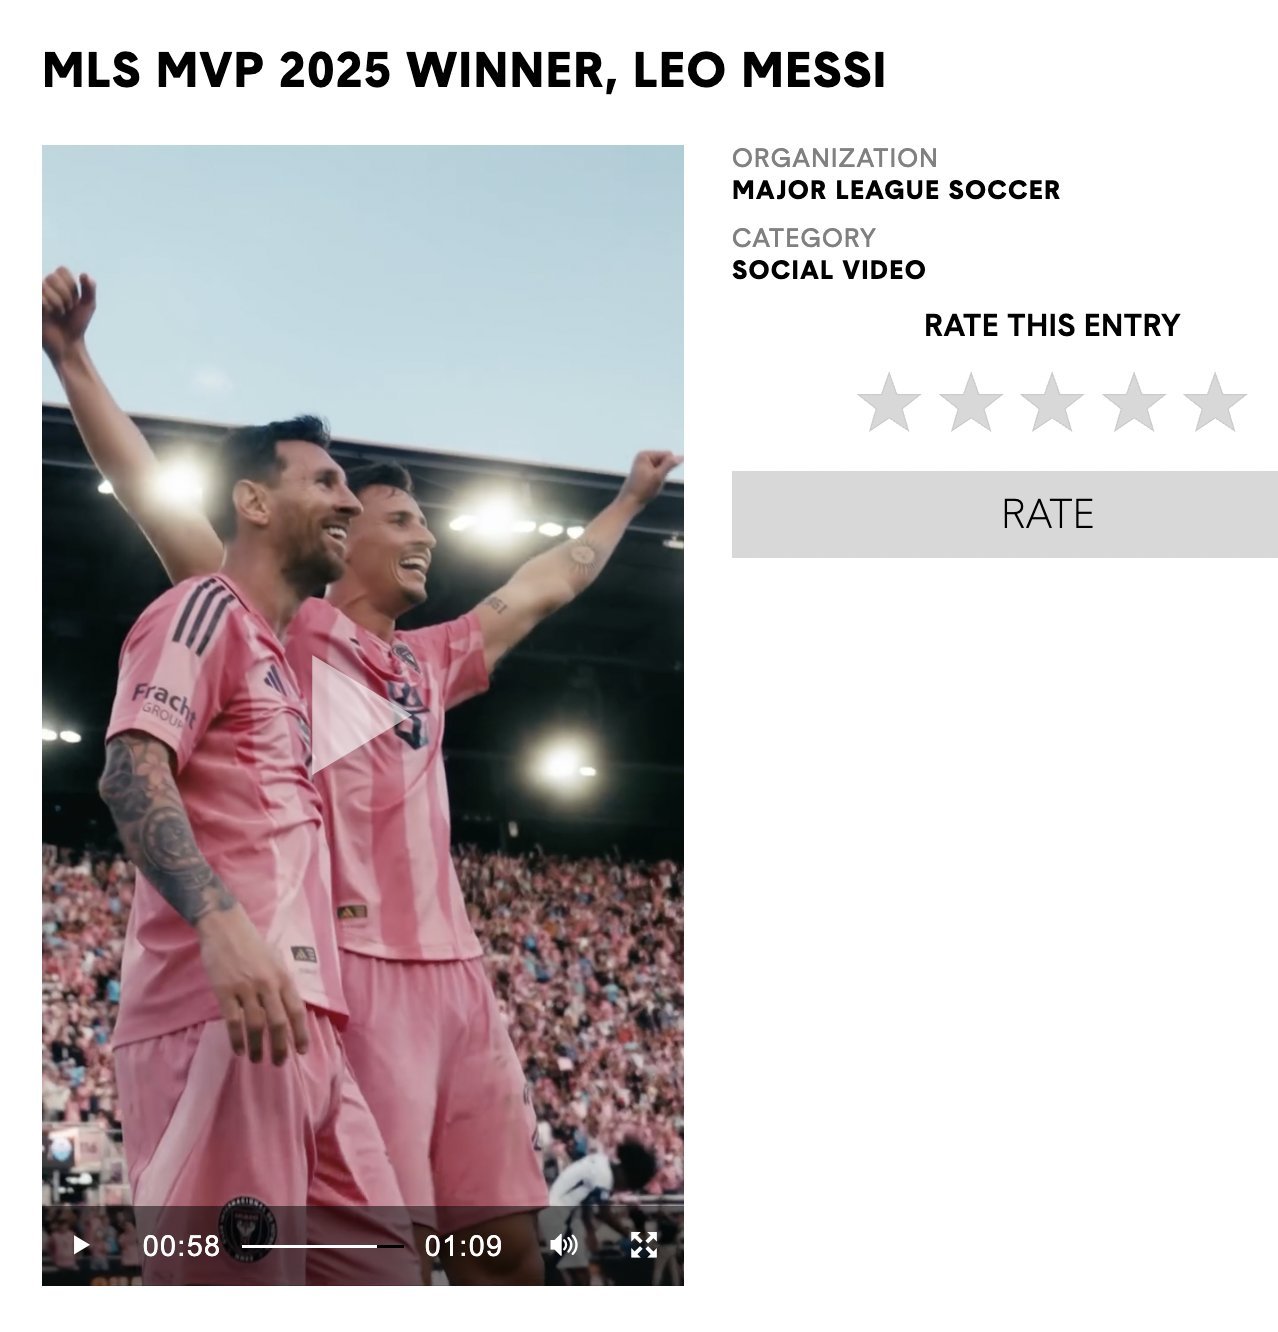
Task: Click the Fracht Group sleeve logo in the video
Action: [x=165, y=704]
